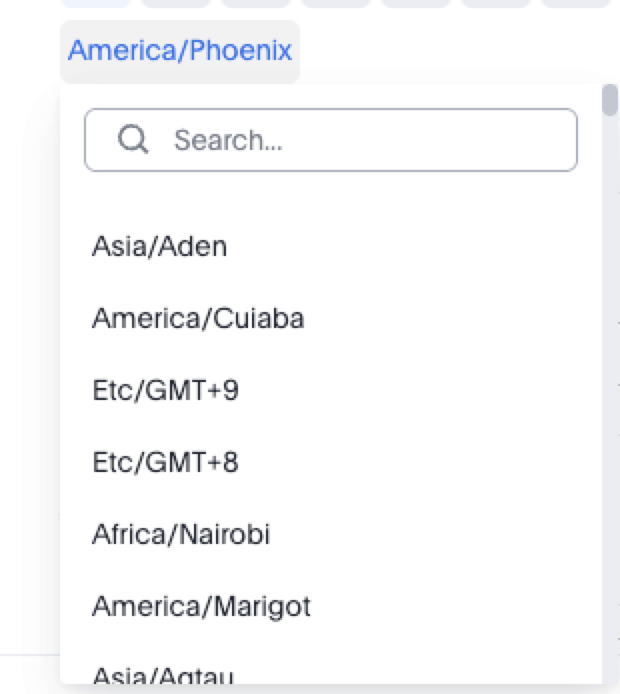
Task: Click the second cut-off pill in the top row
Action: 175,3
